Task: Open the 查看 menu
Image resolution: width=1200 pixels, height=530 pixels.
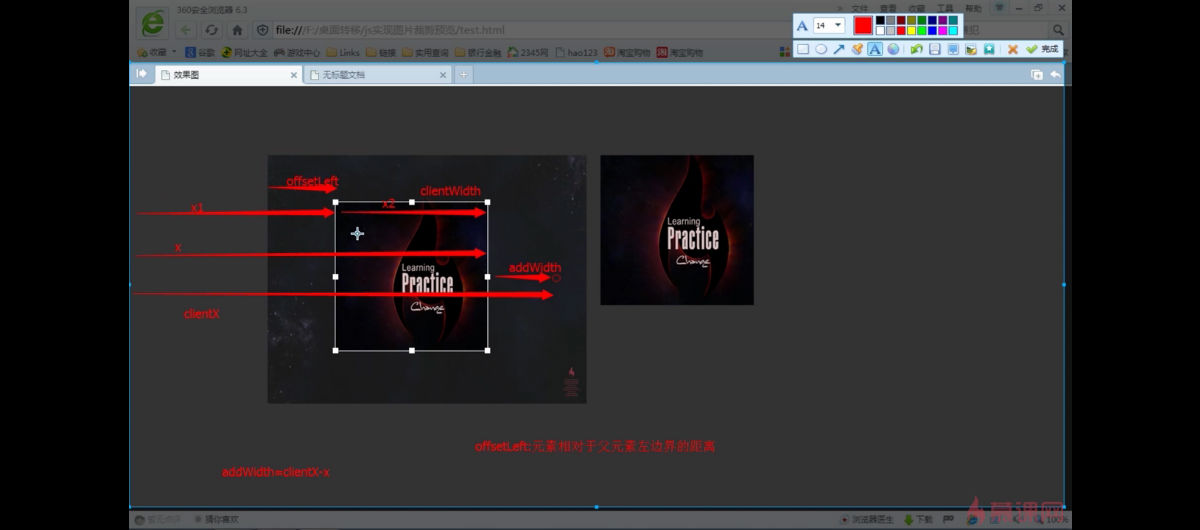Action: [x=888, y=8]
